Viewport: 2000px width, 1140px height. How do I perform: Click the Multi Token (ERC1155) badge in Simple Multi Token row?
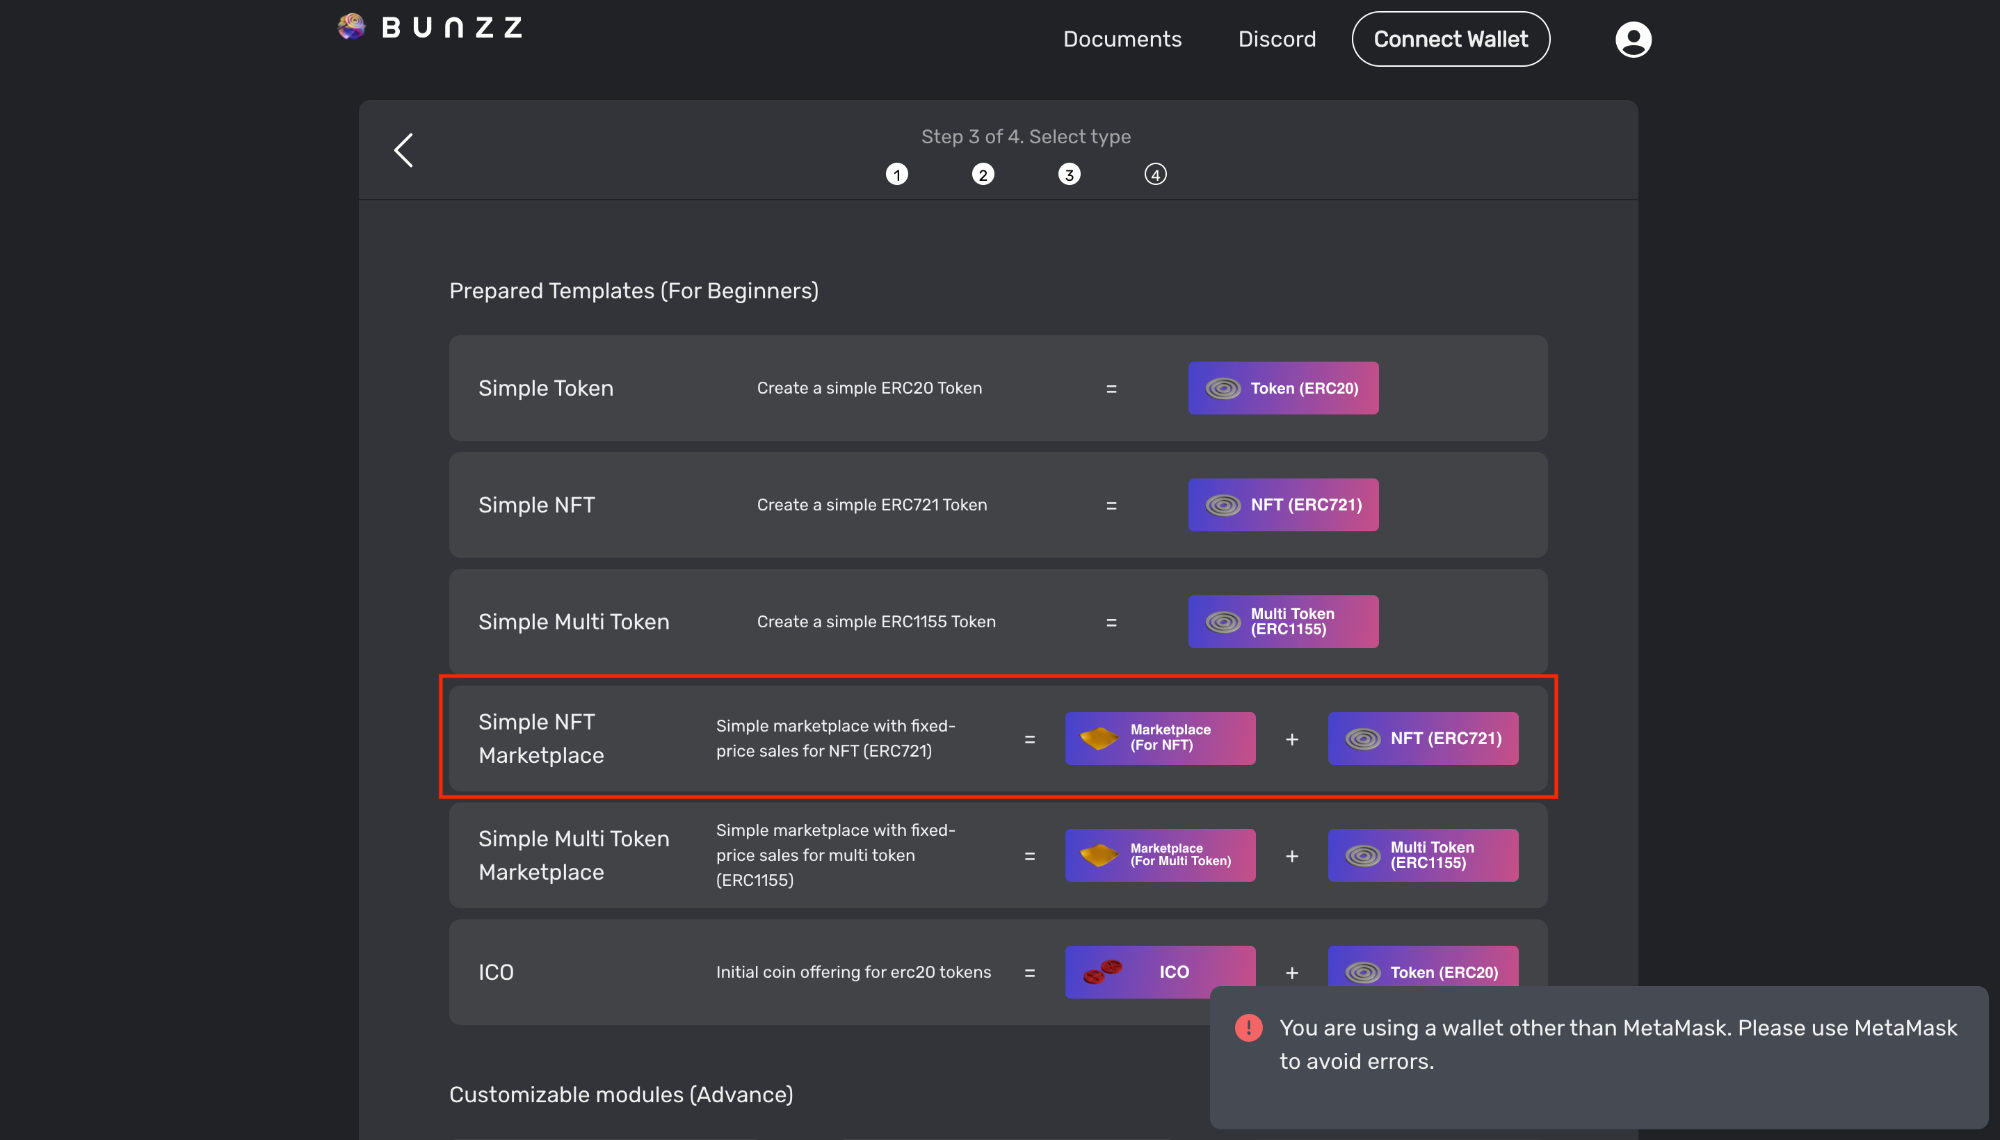[1283, 622]
